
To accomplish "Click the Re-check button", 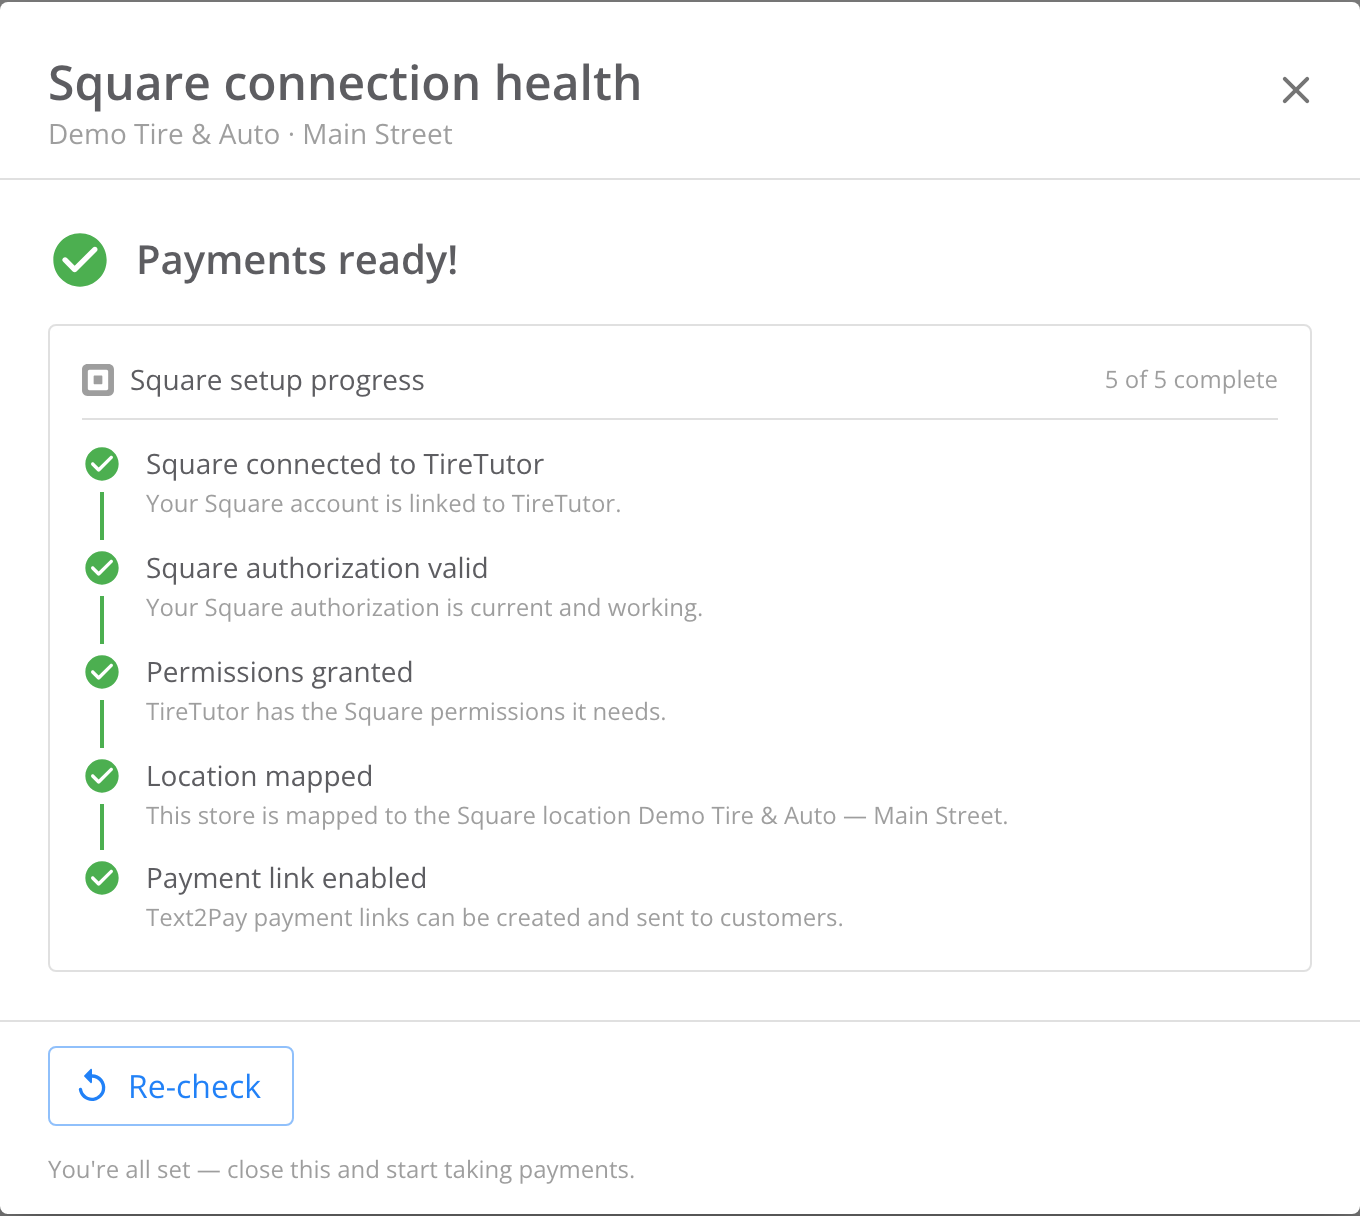I will [171, 1086].
